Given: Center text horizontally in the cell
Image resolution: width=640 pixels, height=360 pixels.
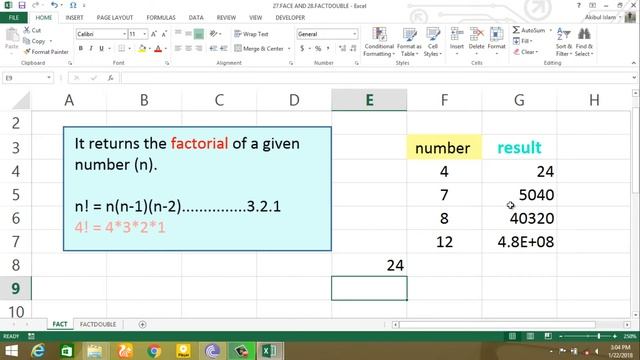Looking at the screenshot, I should 188,49.
